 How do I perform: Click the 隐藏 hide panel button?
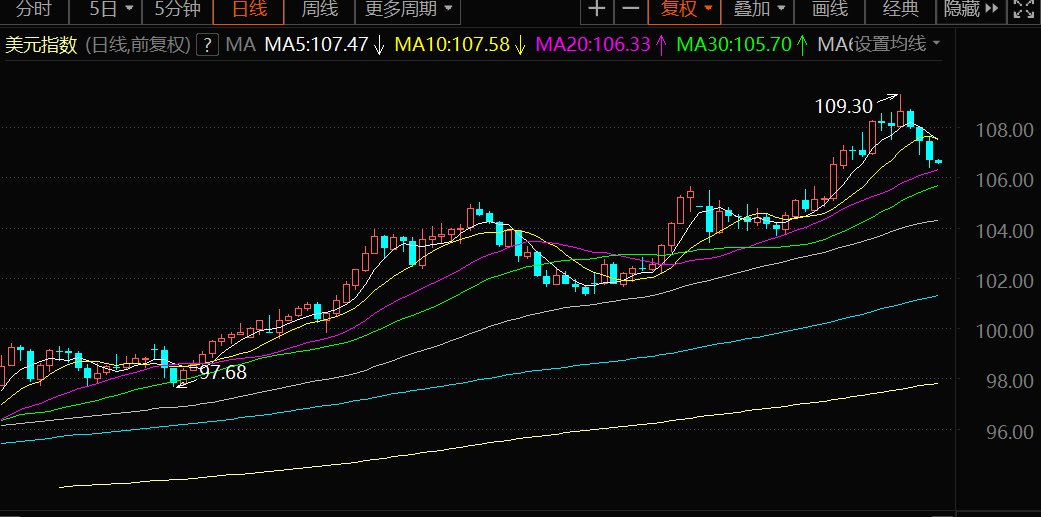(x=971, y=9)
